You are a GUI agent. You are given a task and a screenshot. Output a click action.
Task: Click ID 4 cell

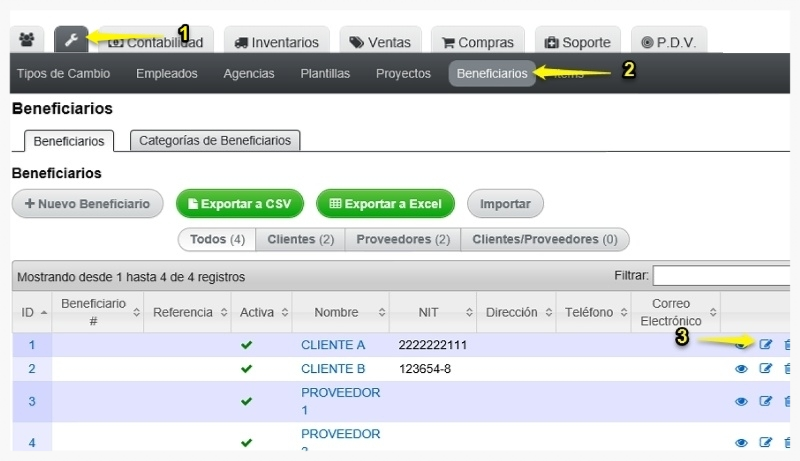coord(32,442)
